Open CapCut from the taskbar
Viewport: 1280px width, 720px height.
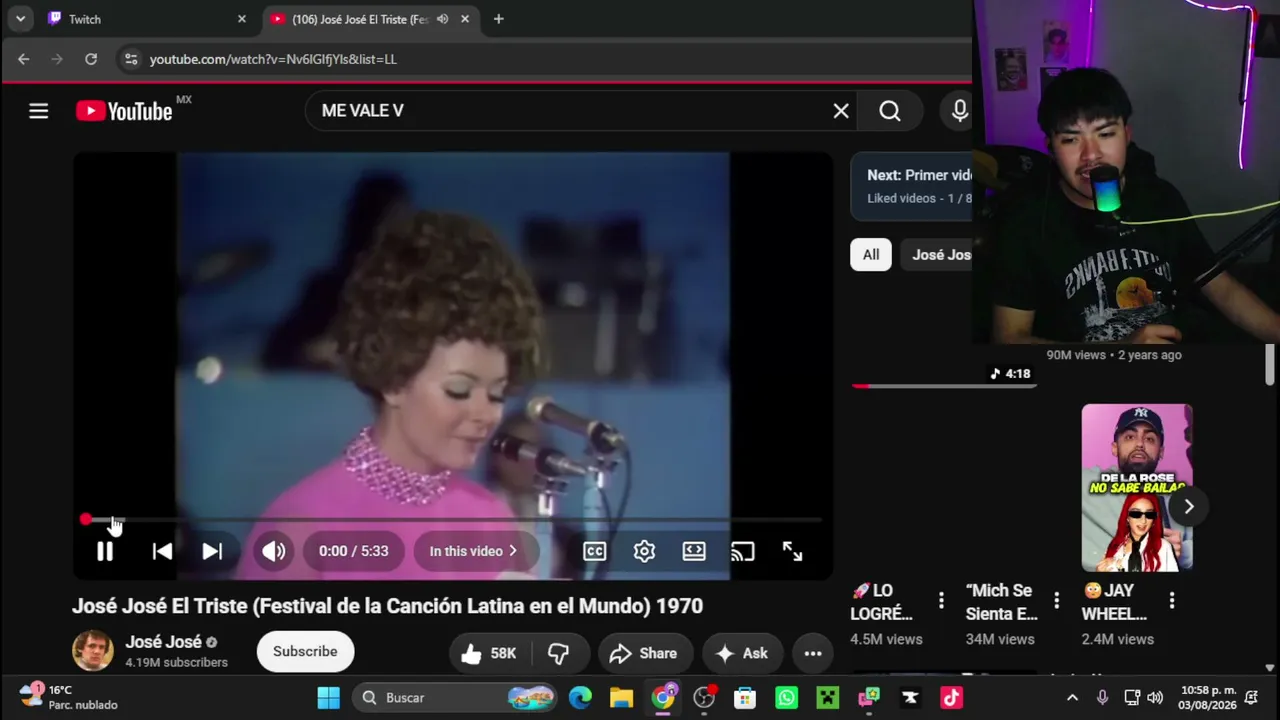[910, 698]
